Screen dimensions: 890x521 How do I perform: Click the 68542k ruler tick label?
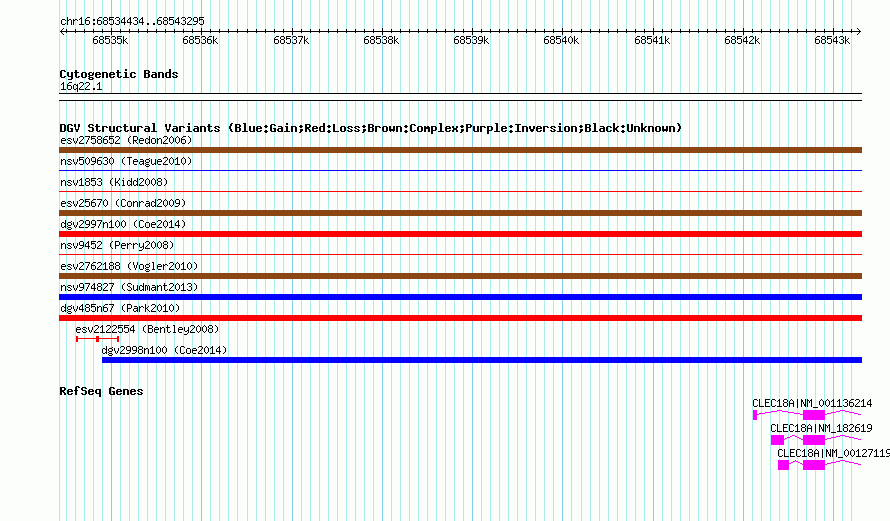(742, 40)
